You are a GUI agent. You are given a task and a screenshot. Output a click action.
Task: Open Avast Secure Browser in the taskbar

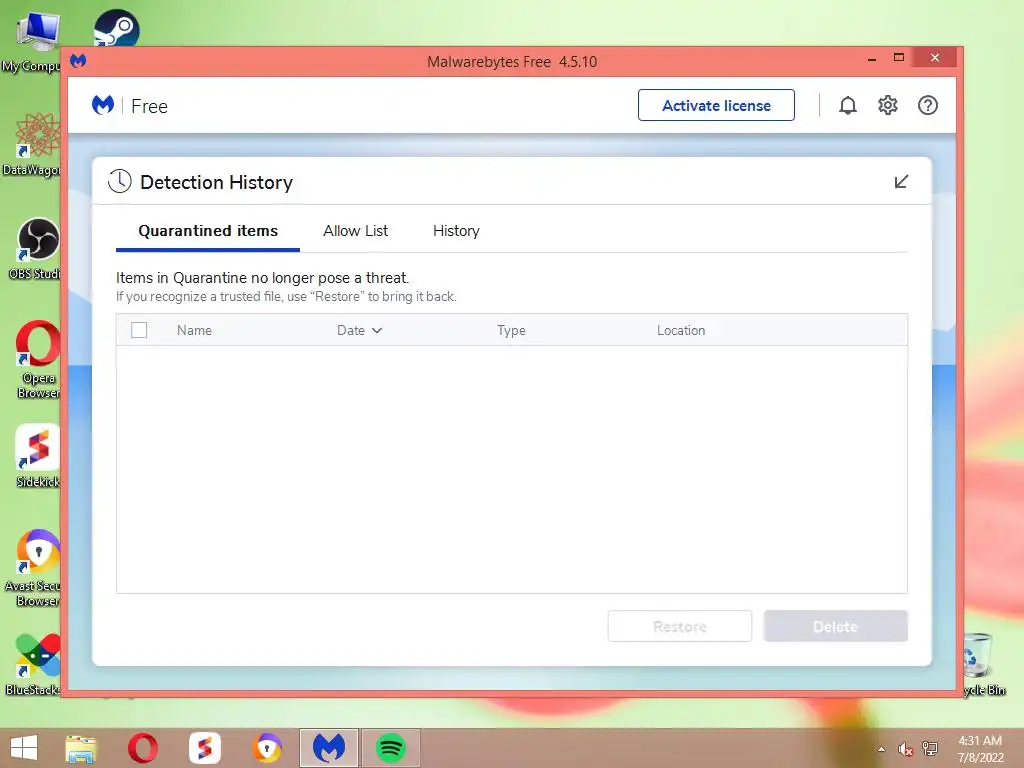pos(267,748)
